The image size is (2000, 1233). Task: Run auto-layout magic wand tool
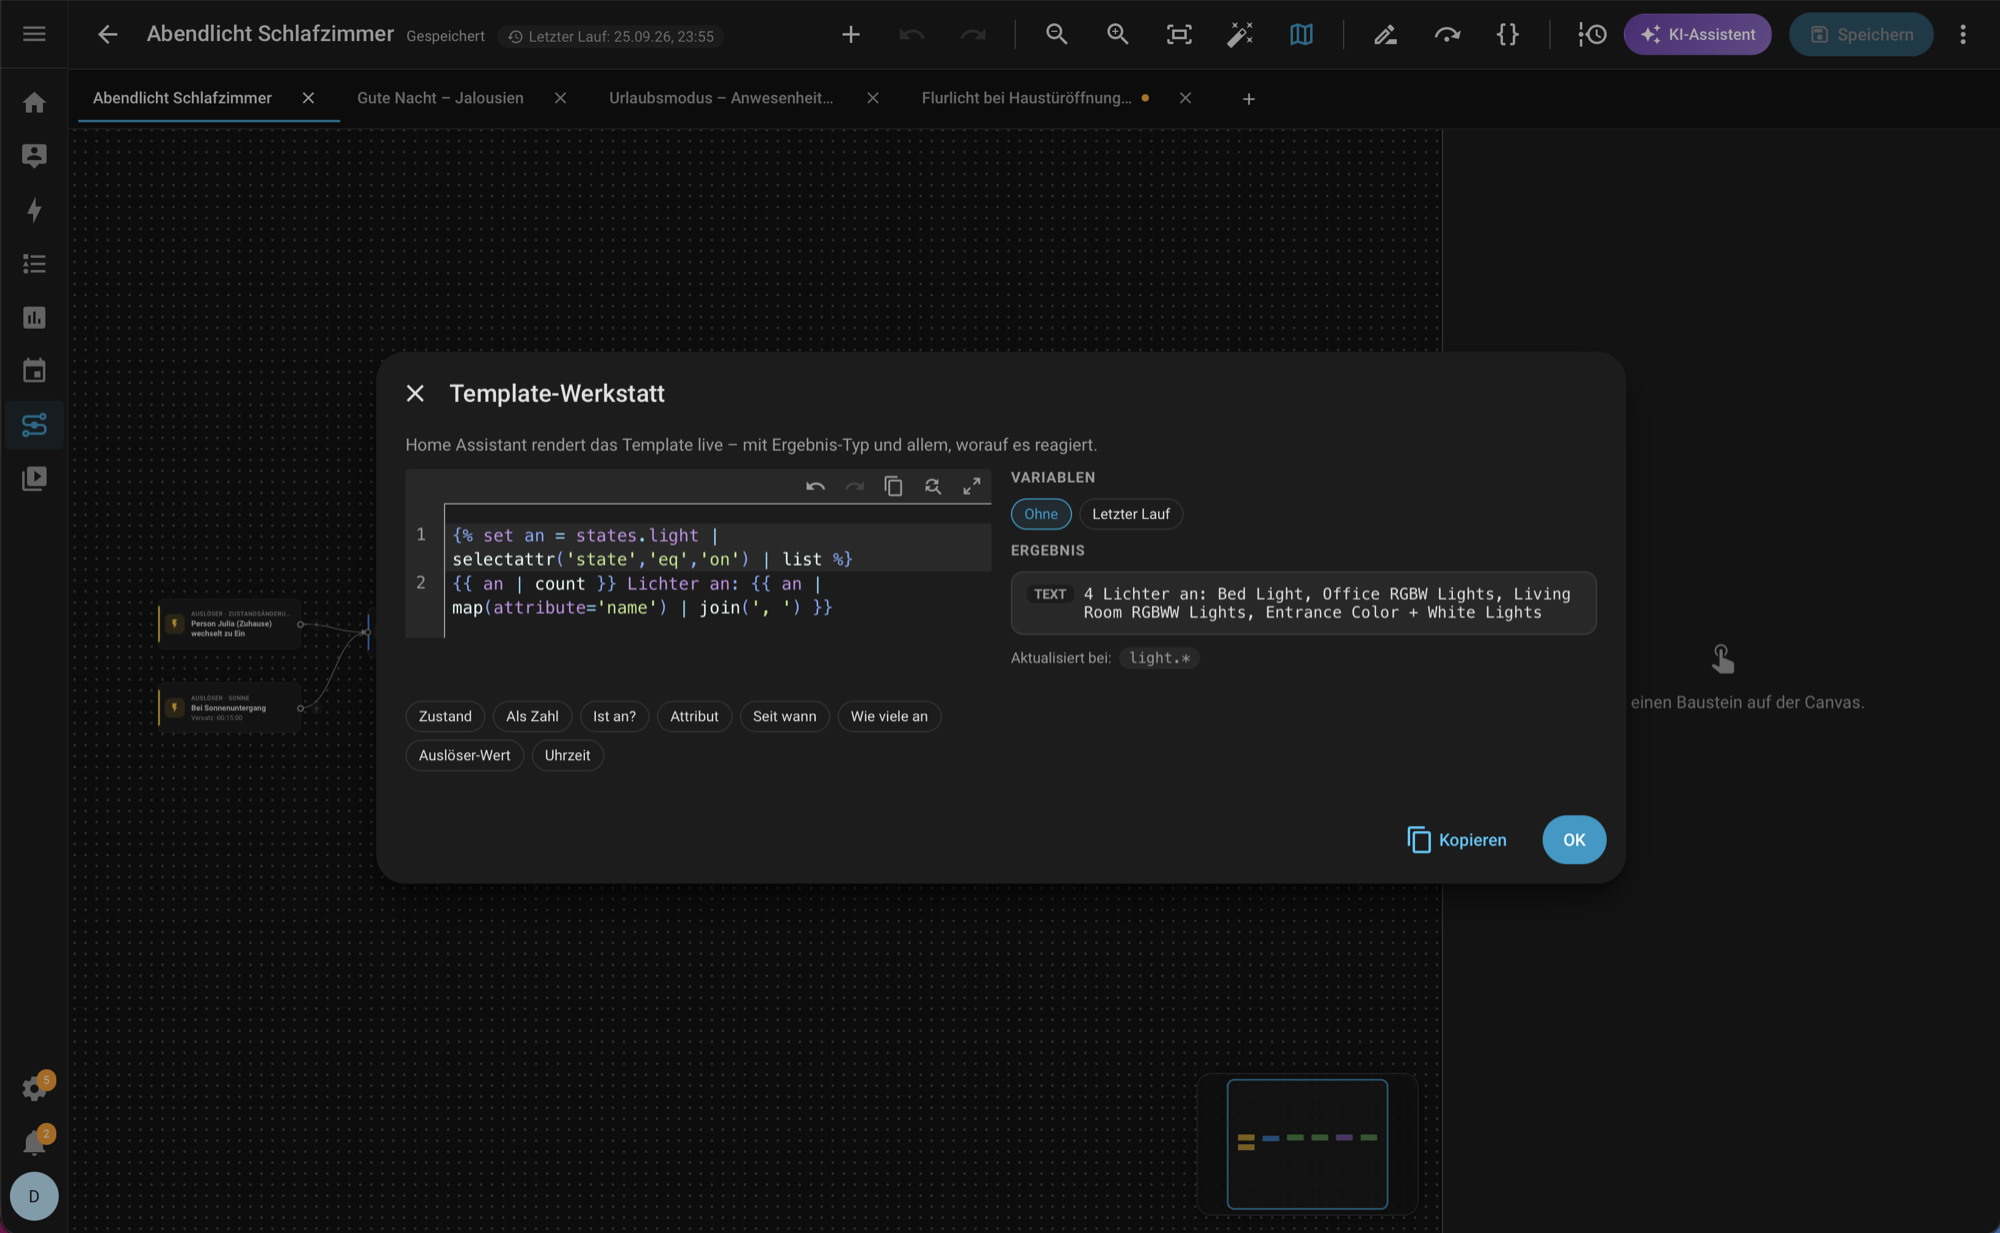coord(1240,34)
